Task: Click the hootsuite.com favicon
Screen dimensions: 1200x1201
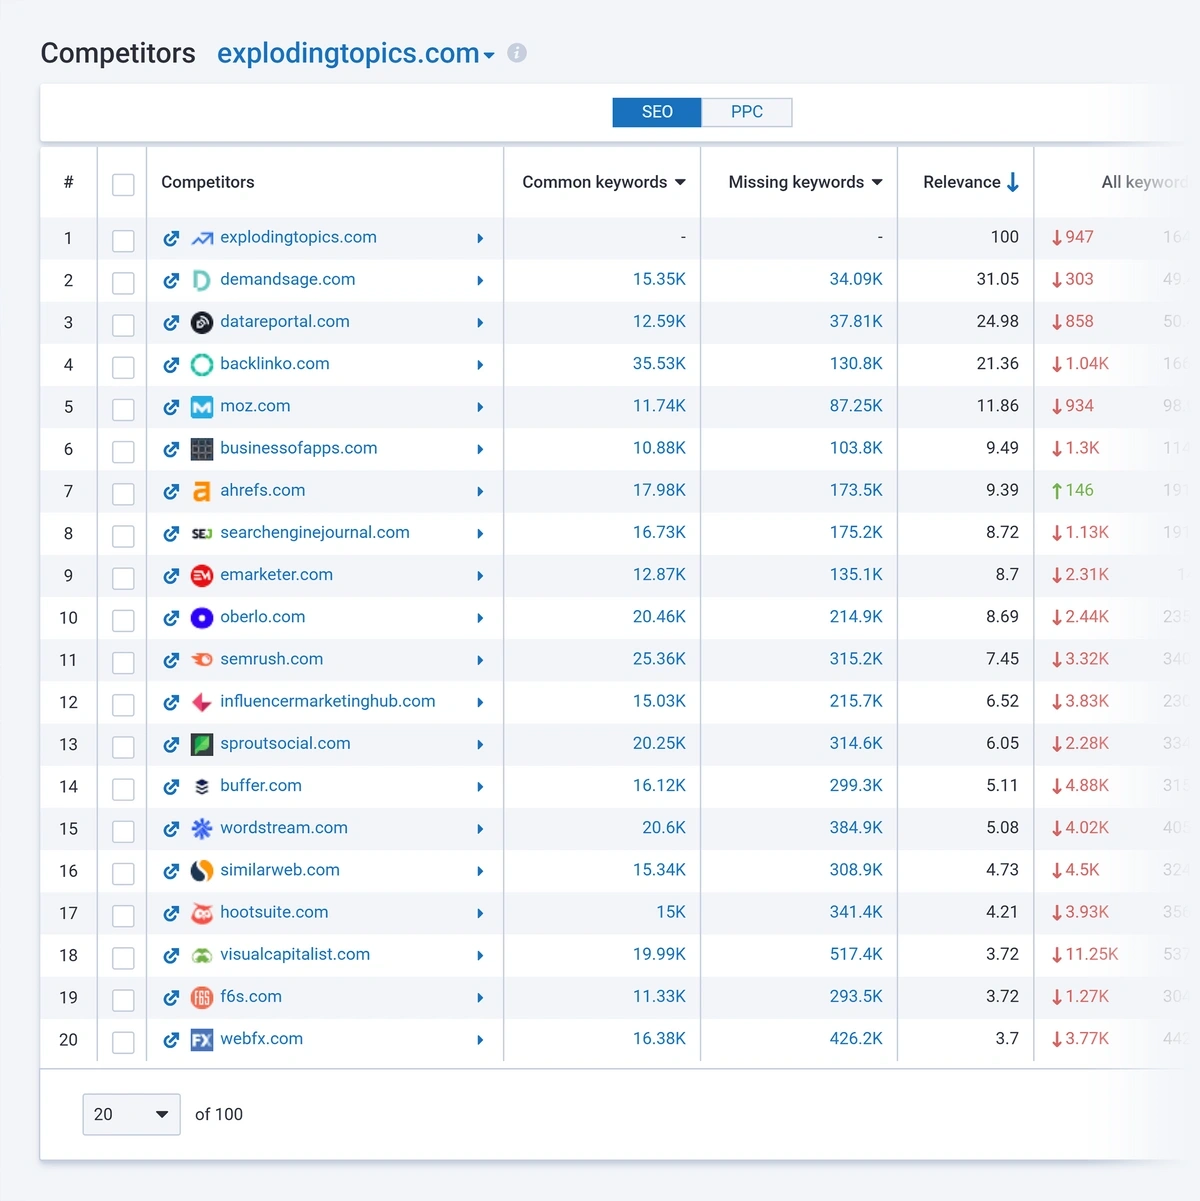Action: [202, 913]
